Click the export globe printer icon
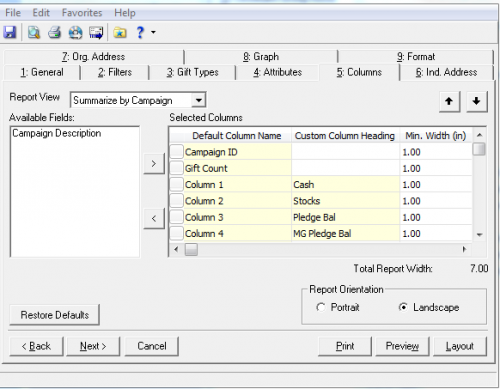 pos(75,32)
